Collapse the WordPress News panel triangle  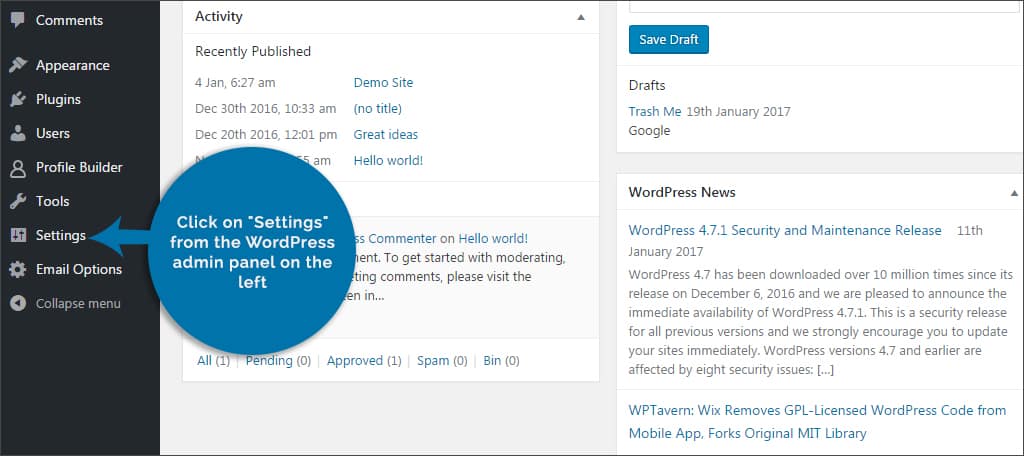tap(1014, 193)
